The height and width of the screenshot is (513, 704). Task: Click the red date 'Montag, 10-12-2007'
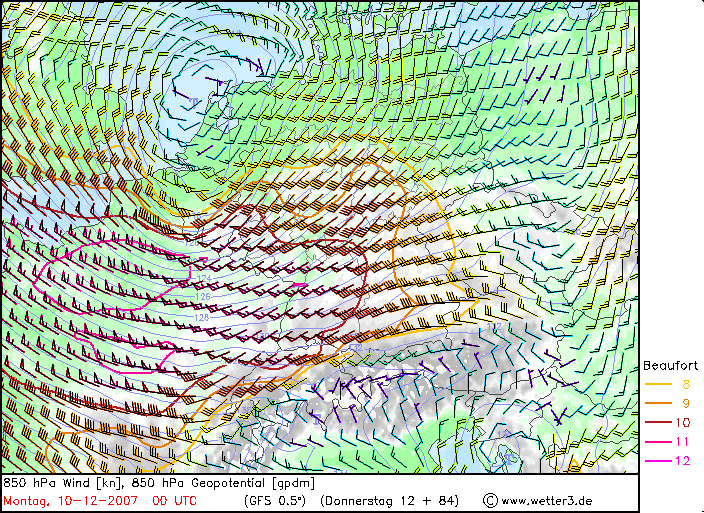click(x=70, y=500)
